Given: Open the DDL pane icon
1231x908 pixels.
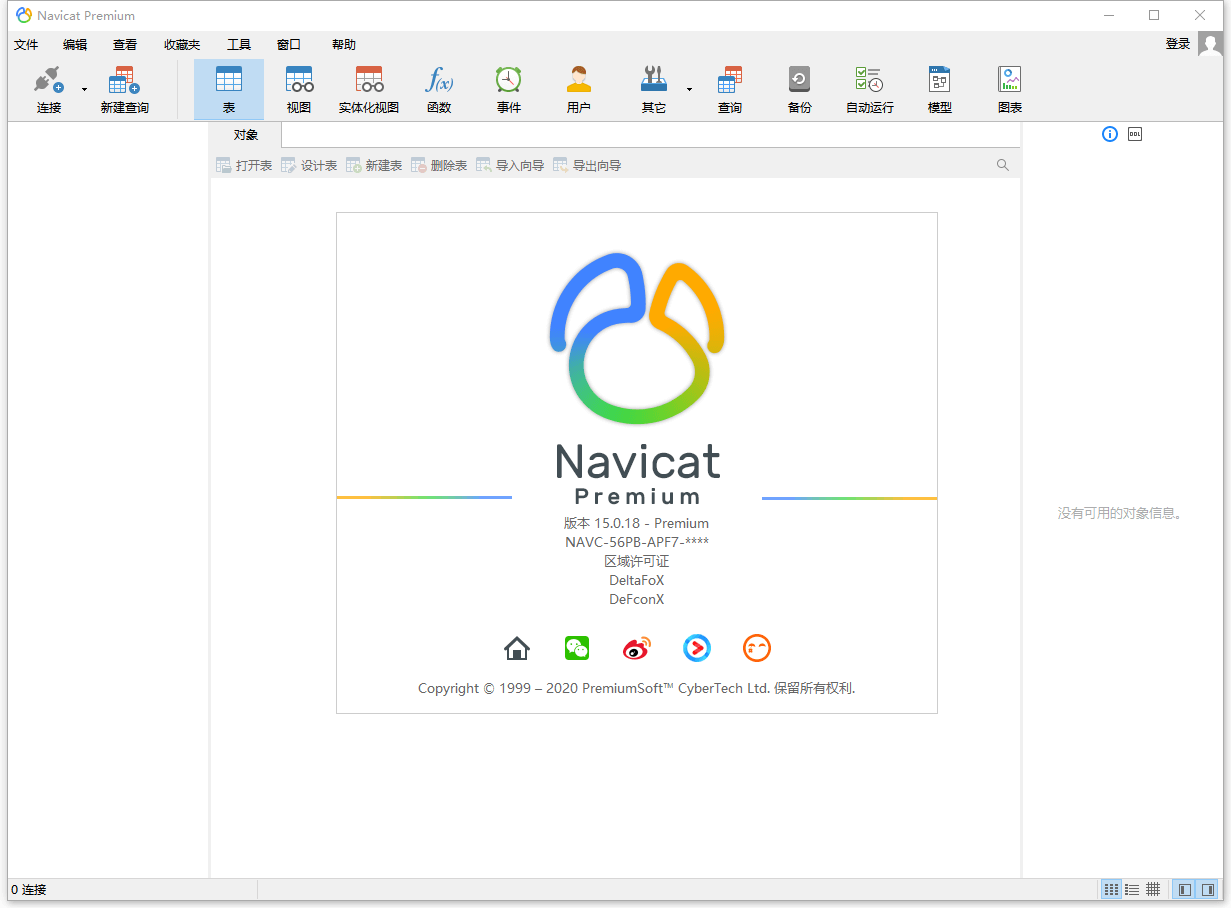Looking at the screenshot, I should (1134, 133).
